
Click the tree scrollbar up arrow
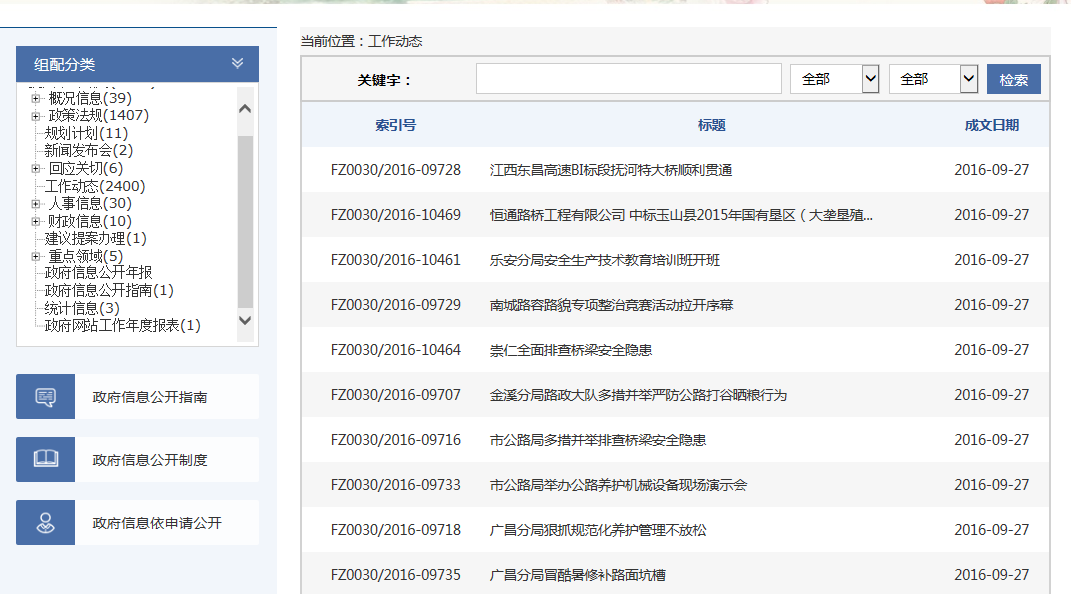click(245, 109)
